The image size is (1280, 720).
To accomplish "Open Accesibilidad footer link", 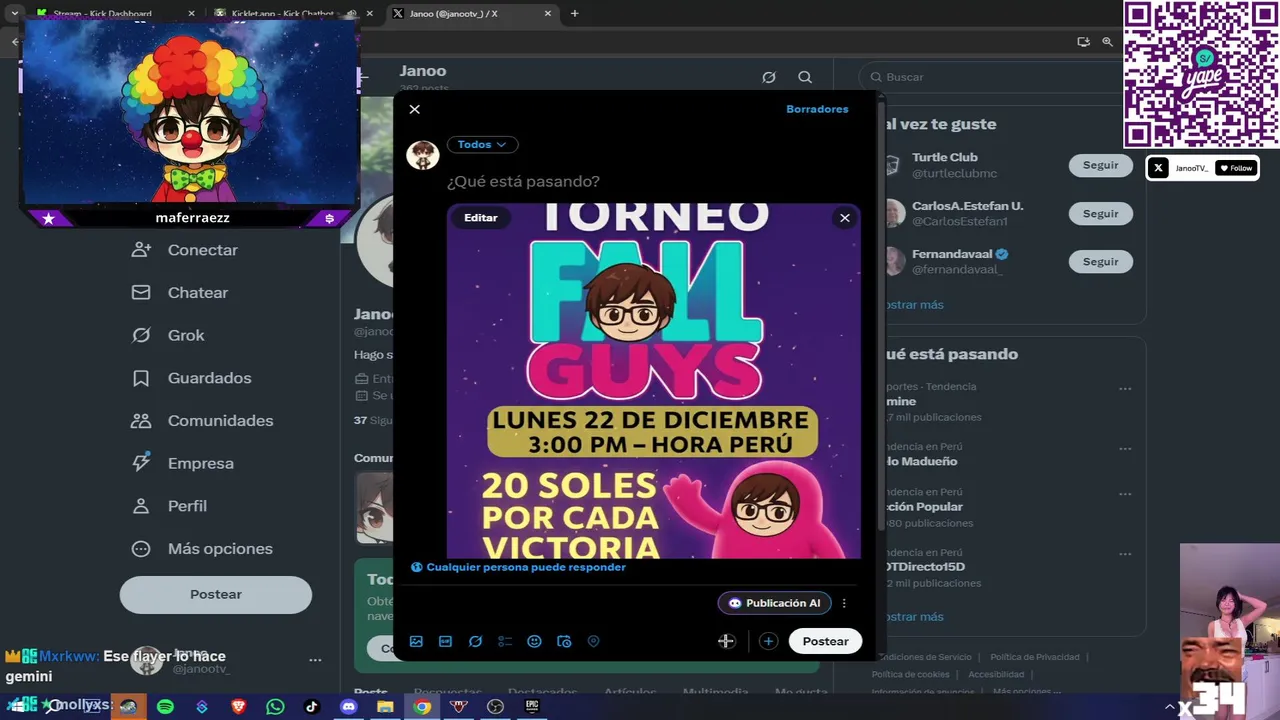I will (996, 674).
